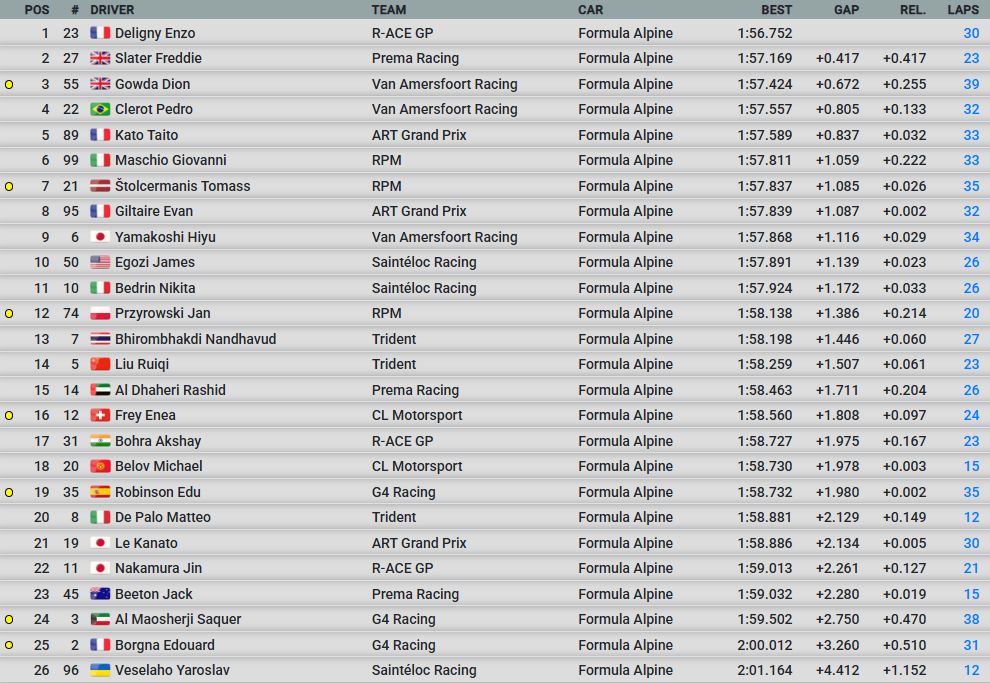Click the Japanese flag next to Yamakoshi Hiyu

[100, 237]
